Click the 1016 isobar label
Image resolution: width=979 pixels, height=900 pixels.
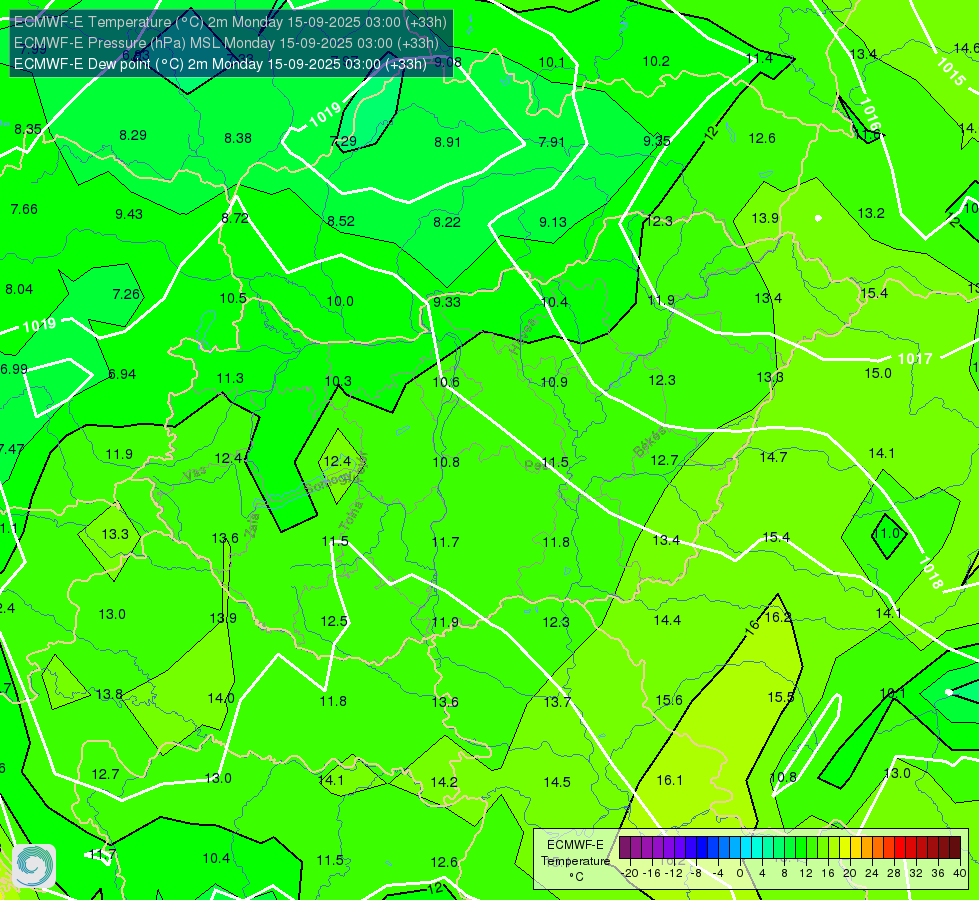870,114
